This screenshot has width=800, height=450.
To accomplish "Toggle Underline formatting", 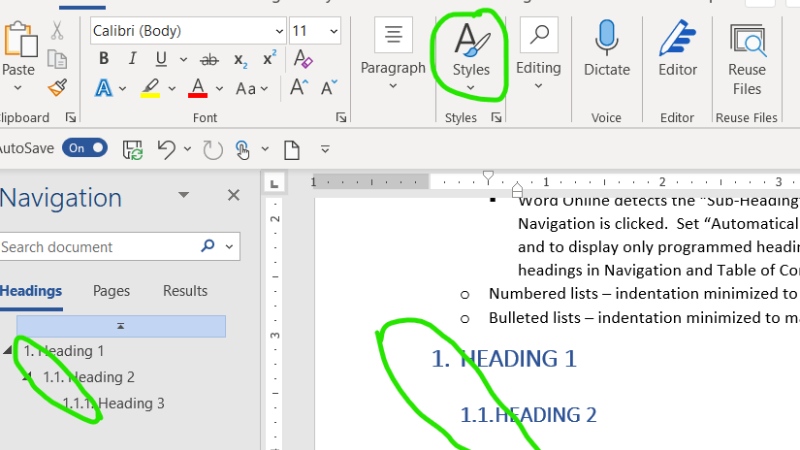I will tap(161, 59).
